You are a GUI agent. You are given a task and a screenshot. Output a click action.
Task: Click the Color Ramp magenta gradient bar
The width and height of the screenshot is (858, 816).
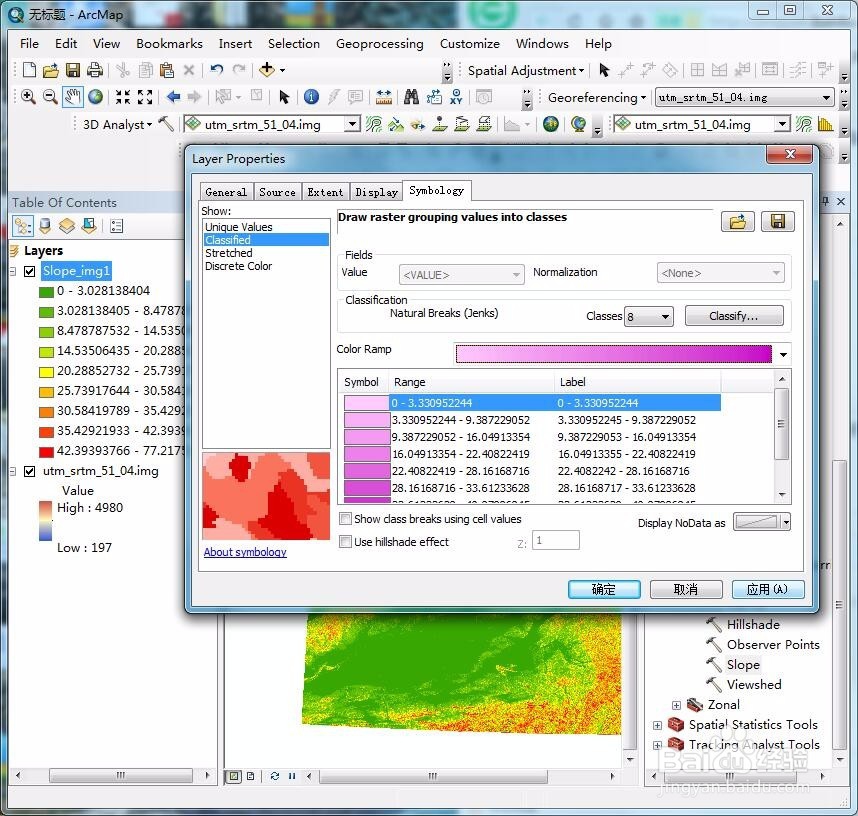(x=613, y=354)
